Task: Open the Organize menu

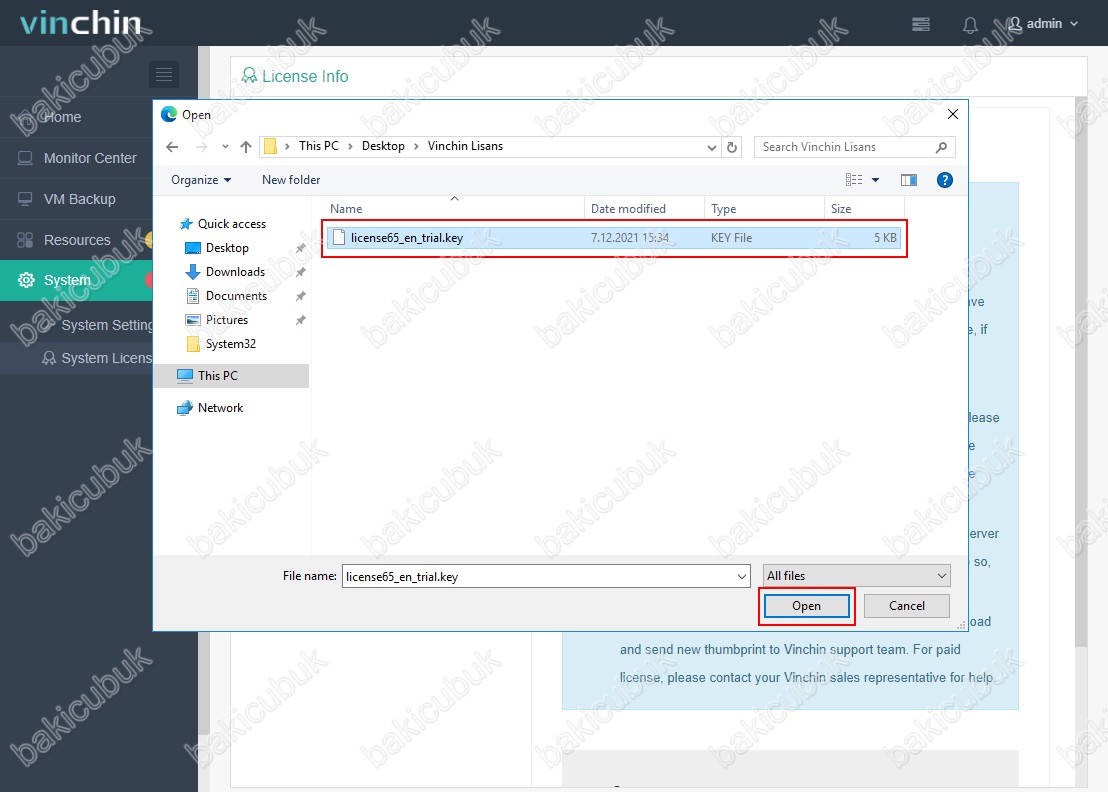Action: point(201,180)
